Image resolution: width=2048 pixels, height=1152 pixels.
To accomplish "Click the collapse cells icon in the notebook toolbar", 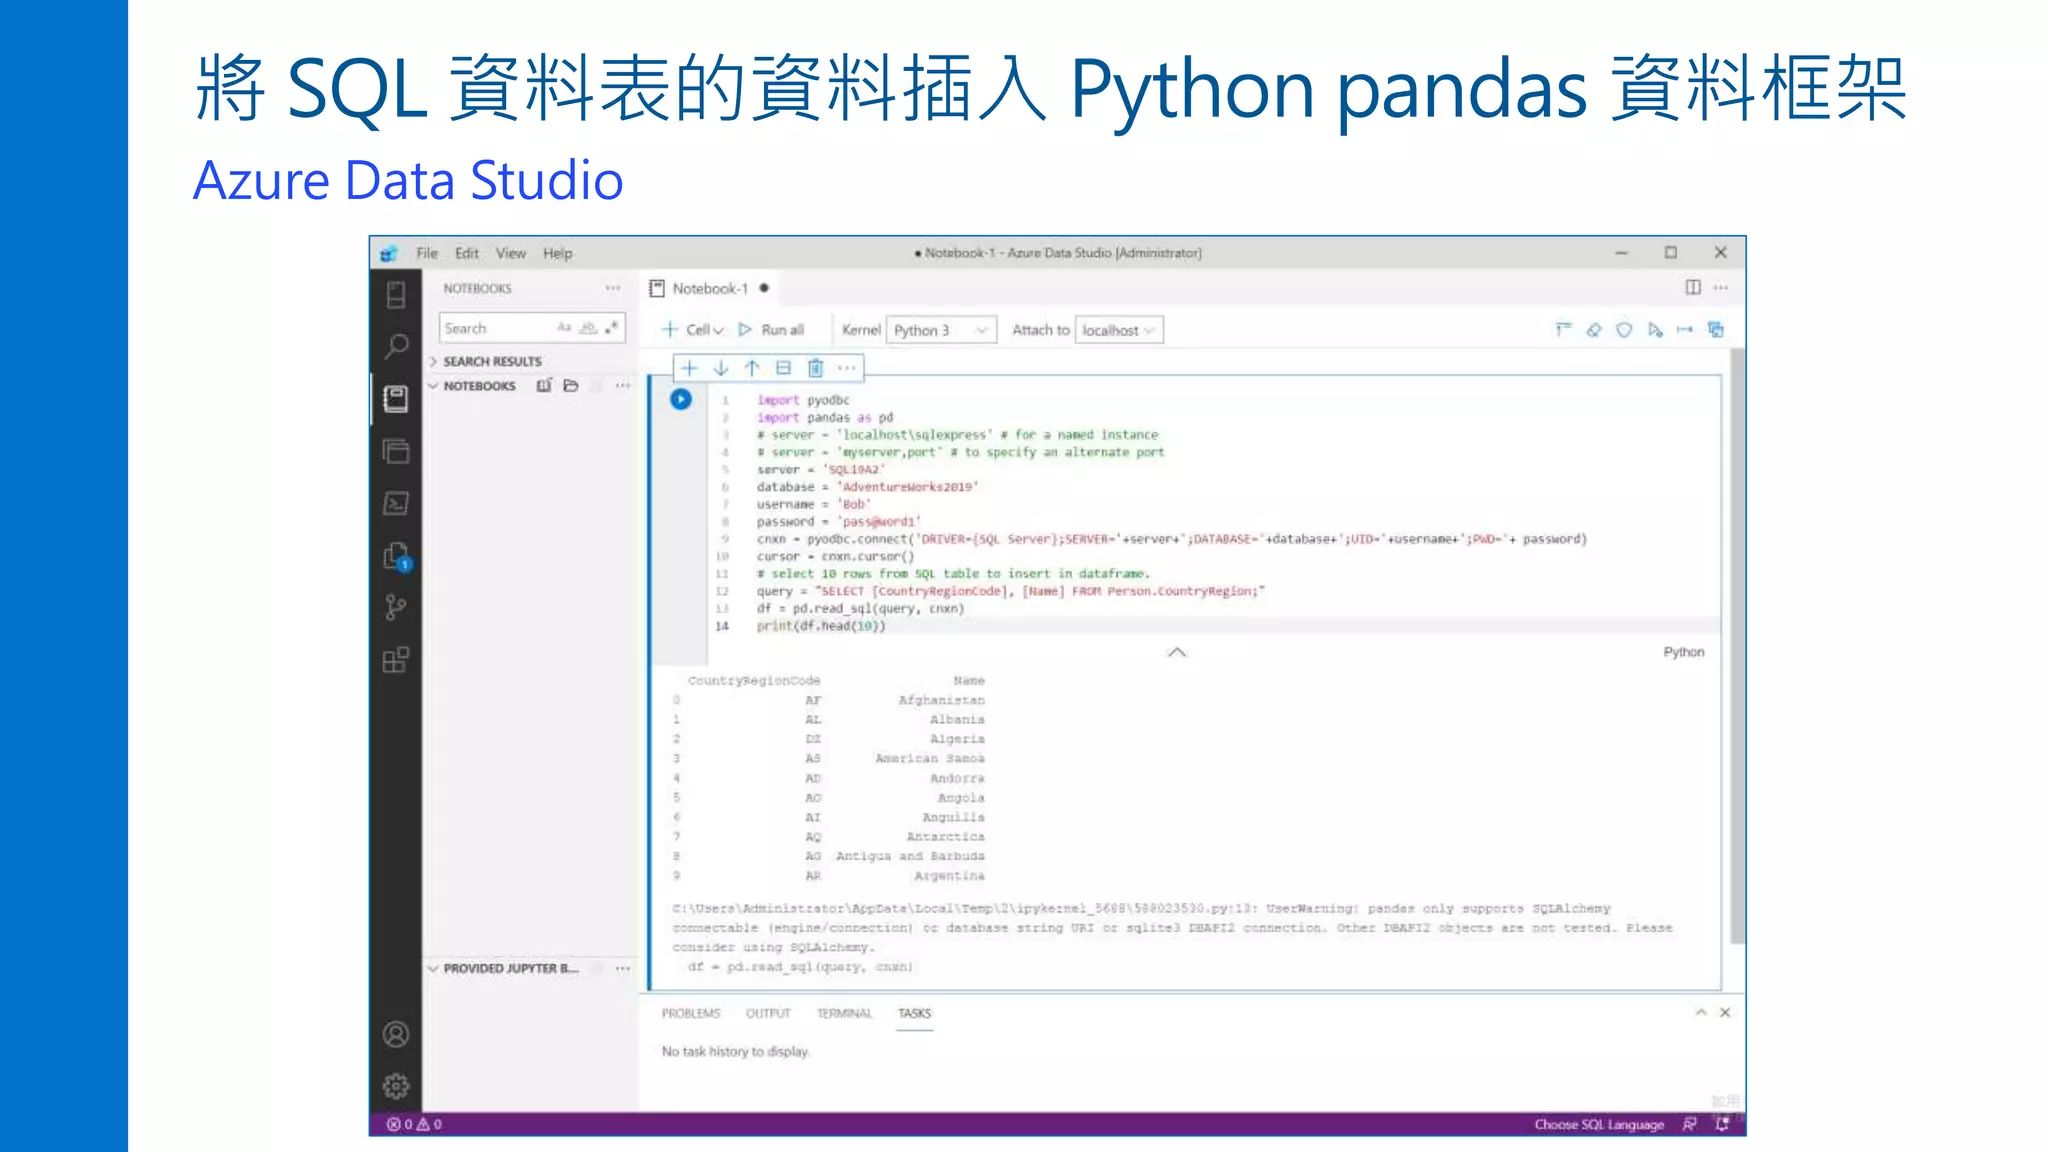I will [x=1564, y=329].
